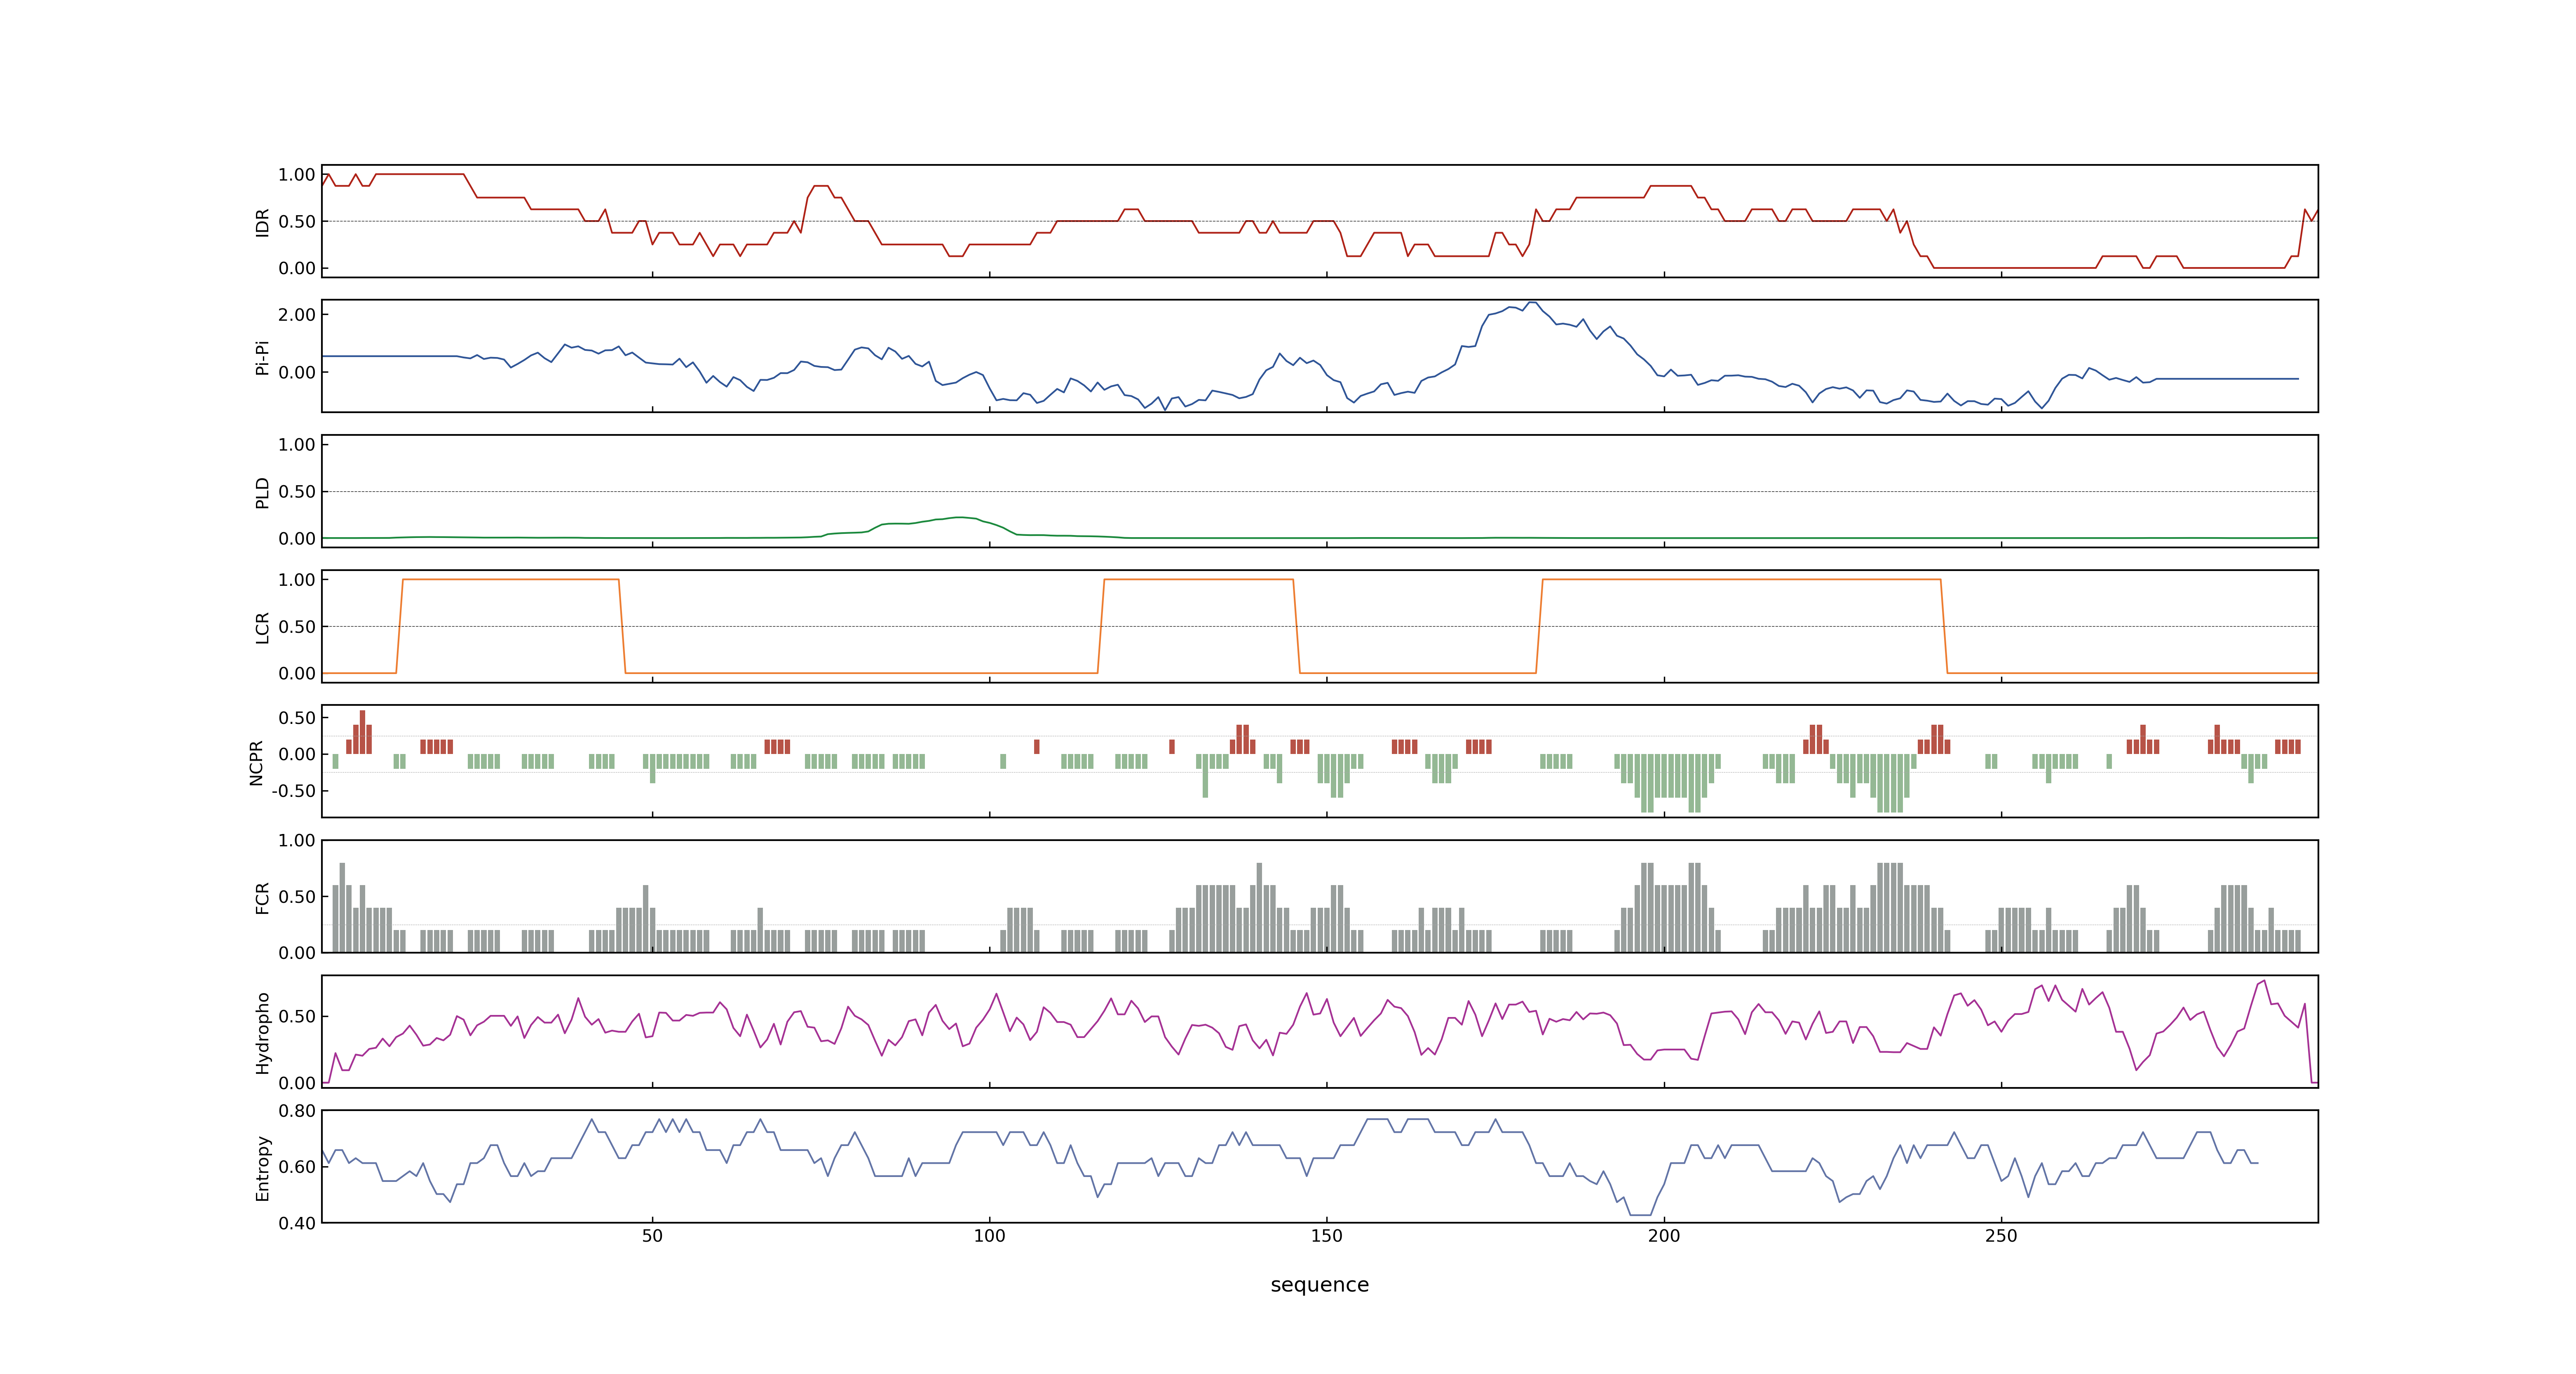The image size is (2576, 1374).
Task: Click the IDR axis label
Action: click(x=263, y=222)
